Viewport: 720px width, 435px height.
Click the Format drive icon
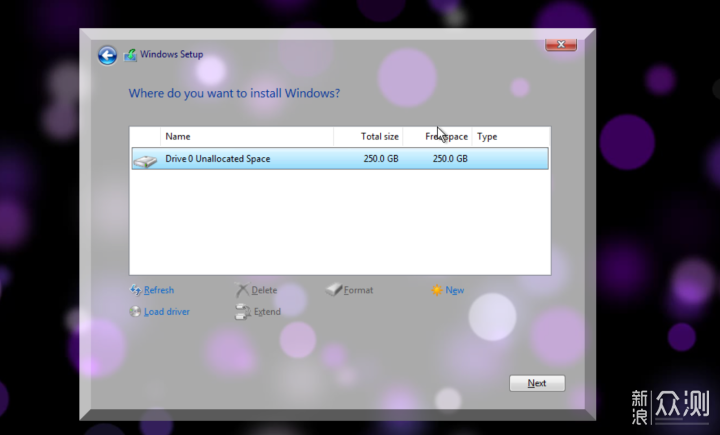[x=334, y=289]
